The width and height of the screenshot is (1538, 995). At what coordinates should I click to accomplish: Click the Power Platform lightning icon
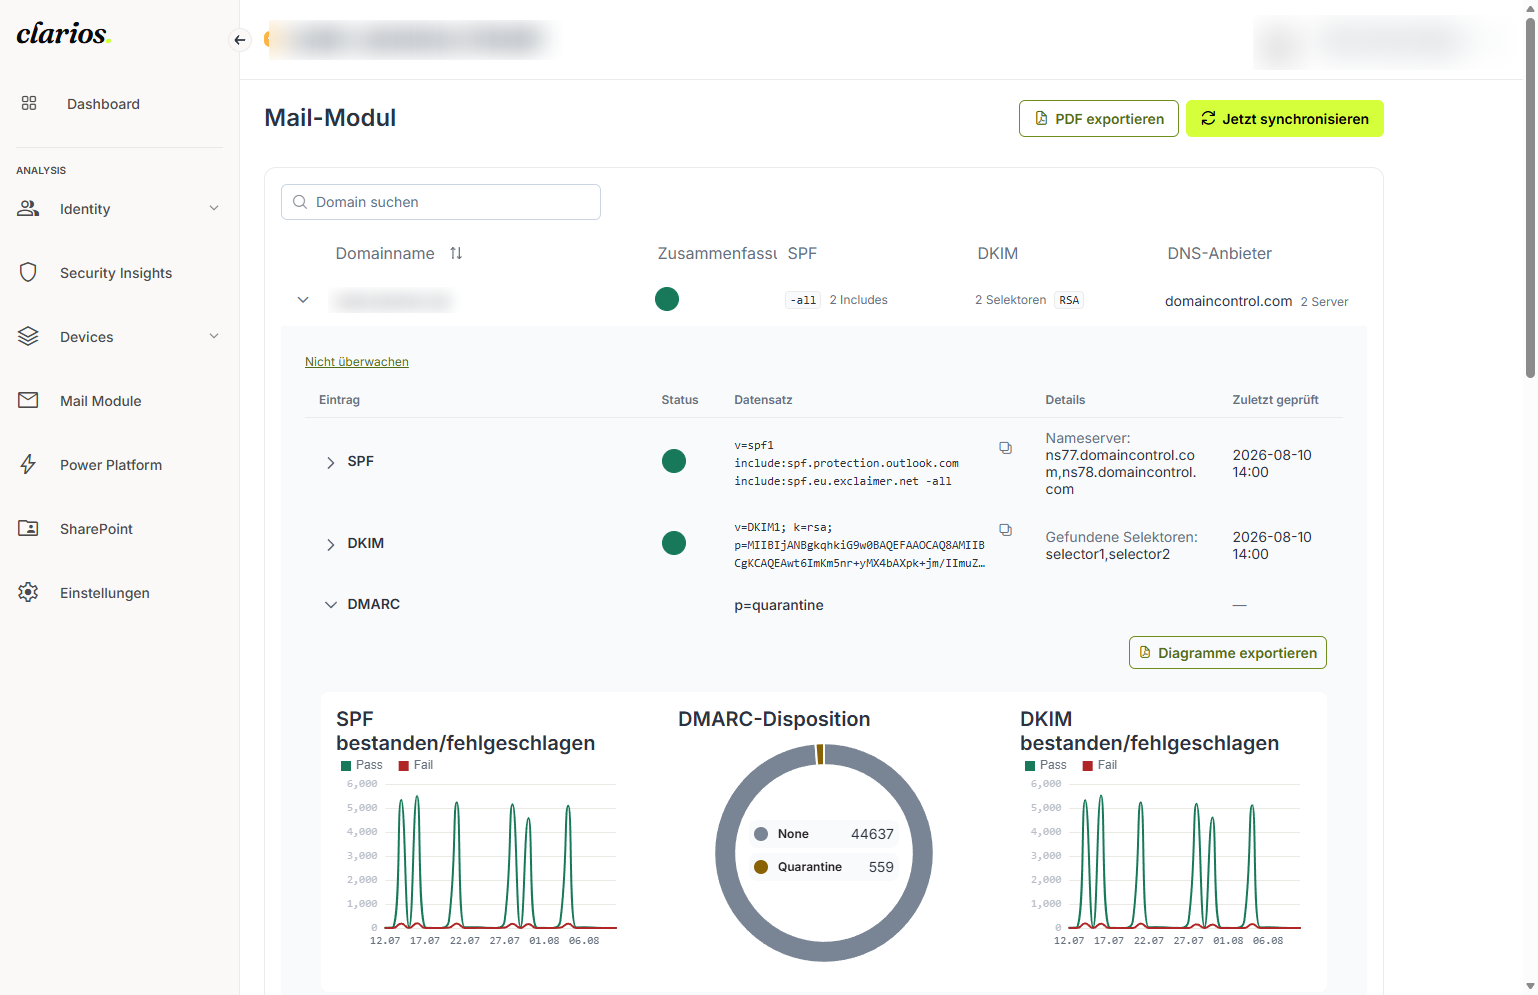click(28, 464)
